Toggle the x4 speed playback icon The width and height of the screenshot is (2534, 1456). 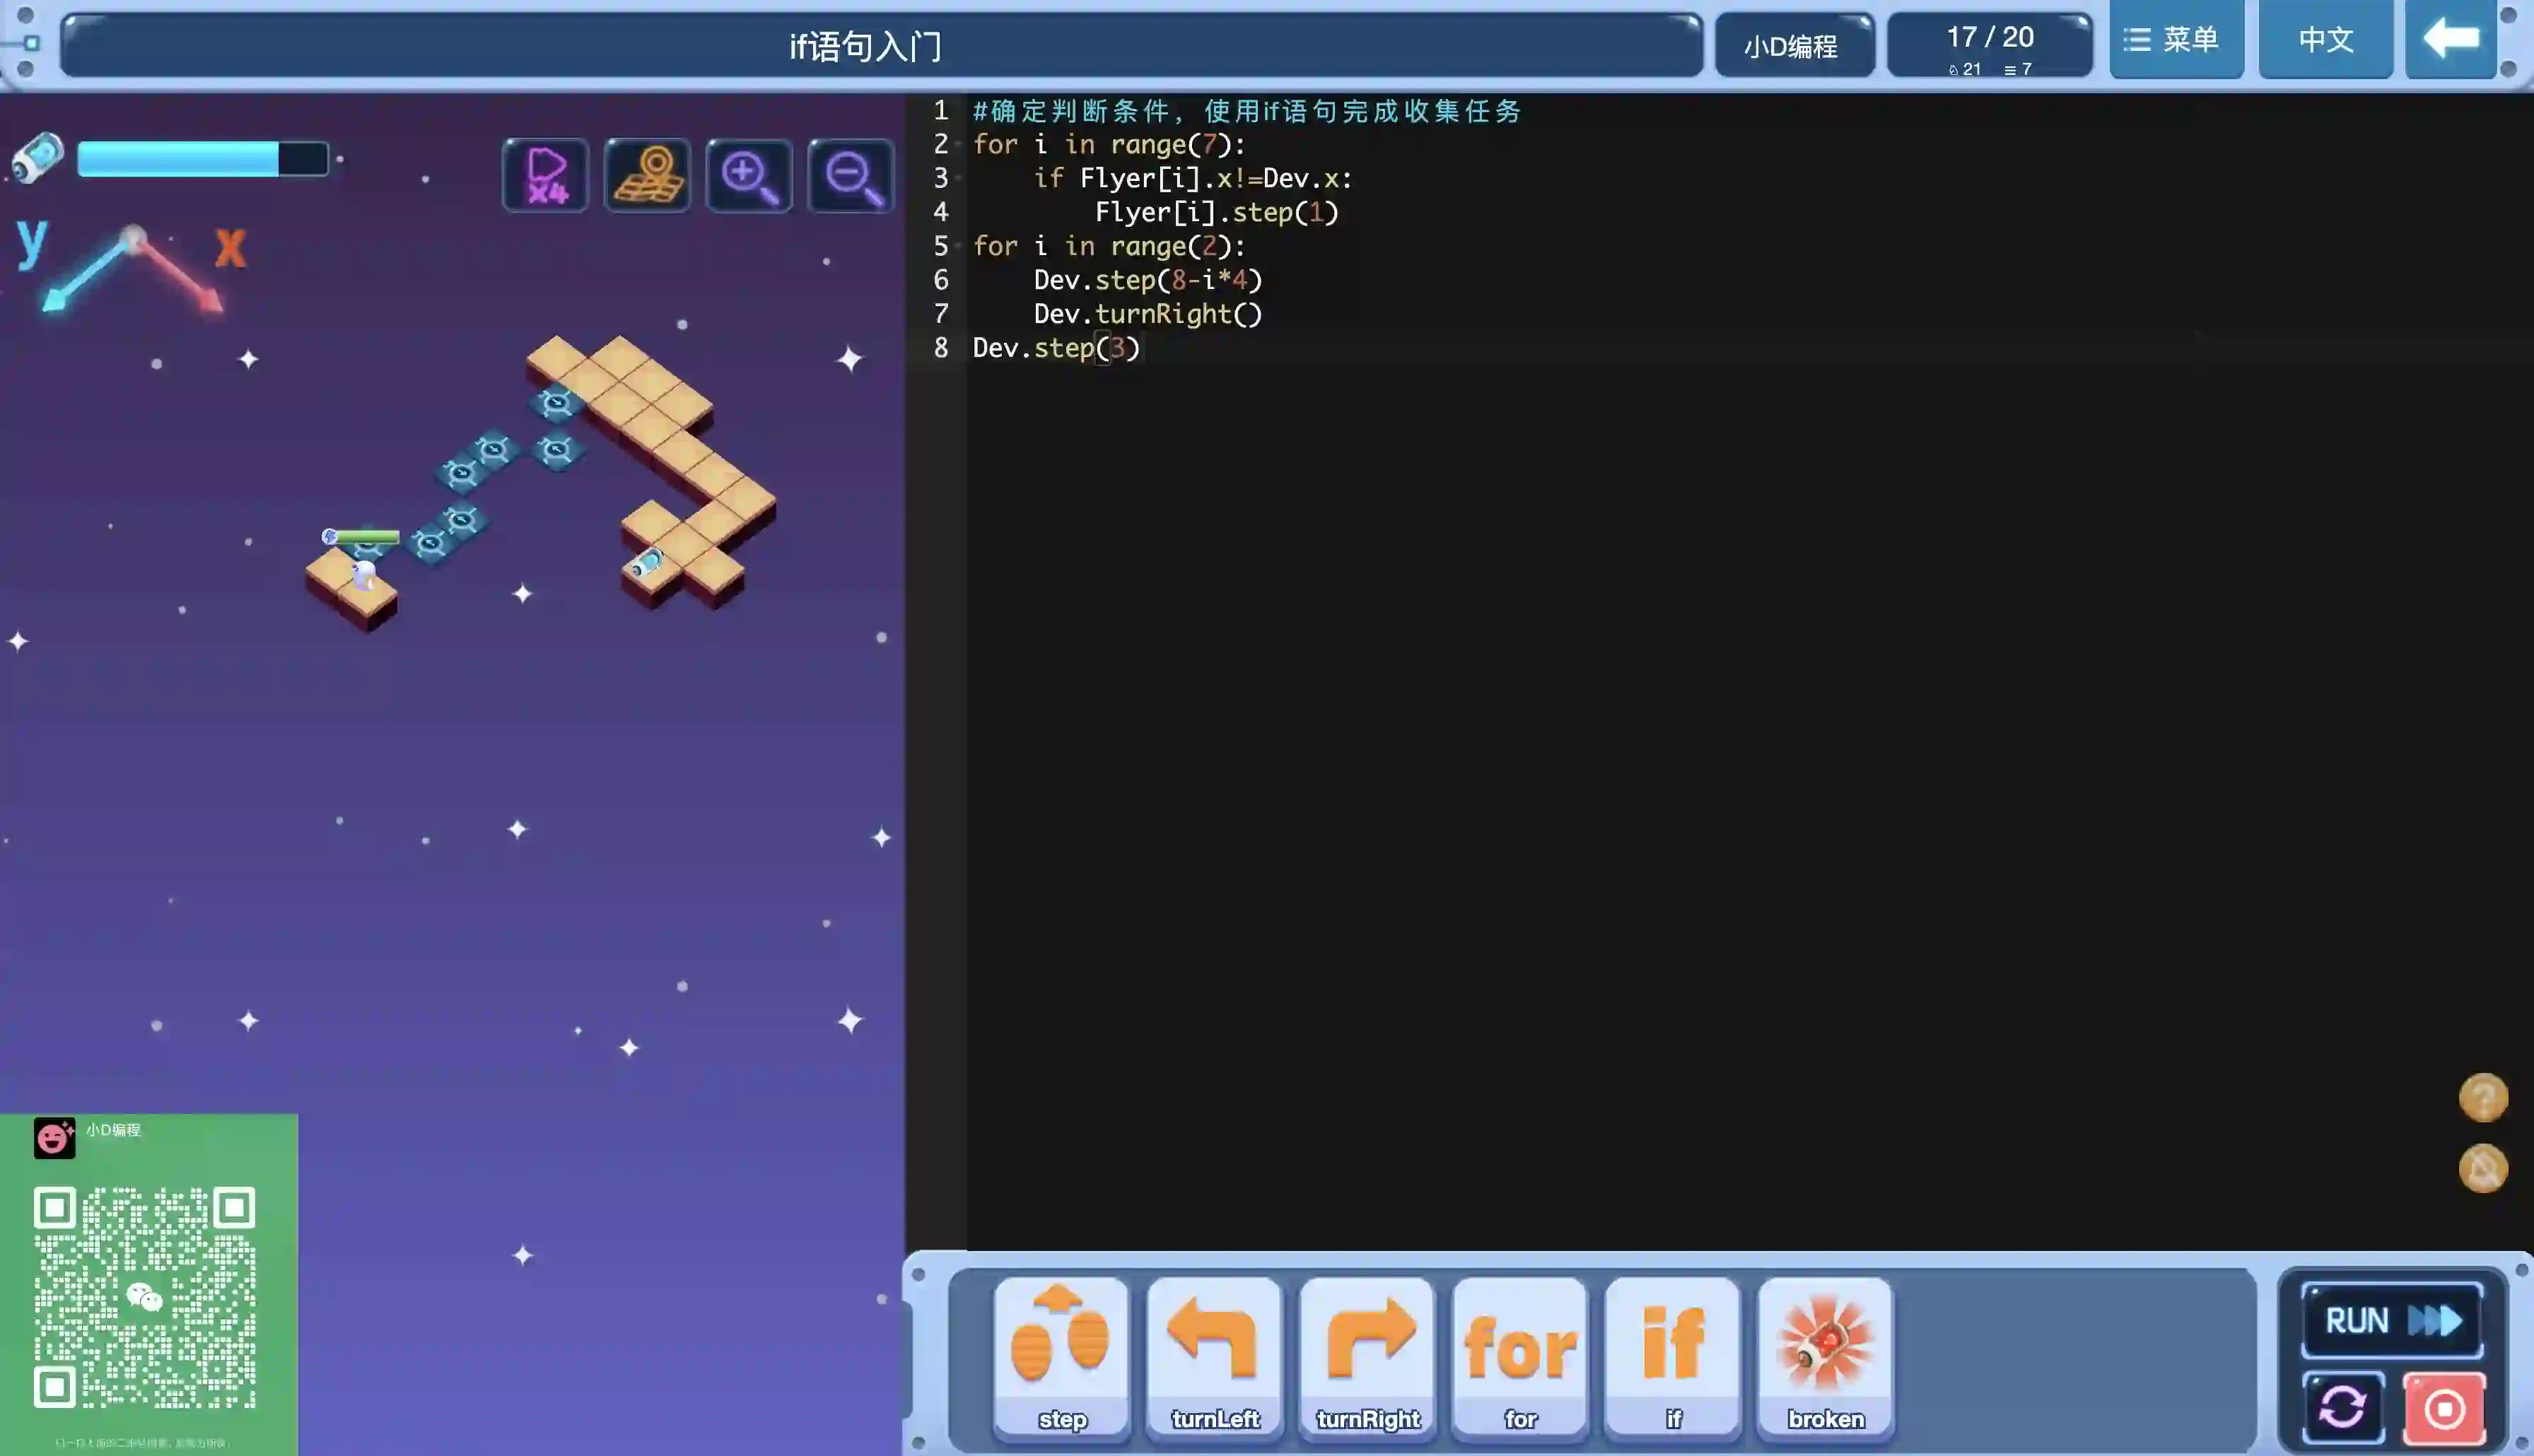coord(546,175)
